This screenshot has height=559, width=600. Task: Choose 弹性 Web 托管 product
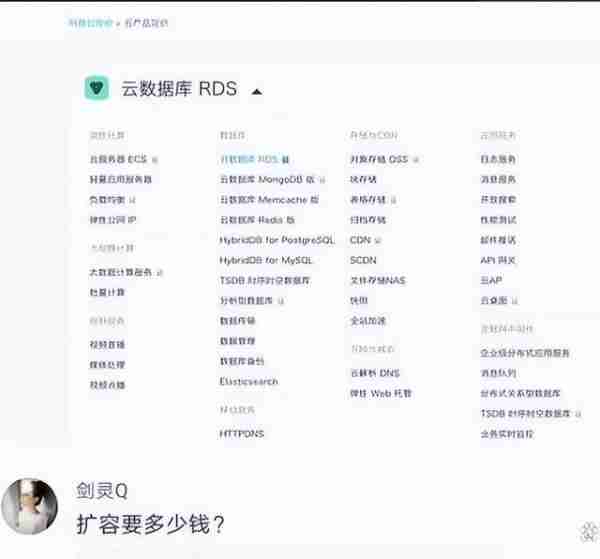(x=381, y=394)
